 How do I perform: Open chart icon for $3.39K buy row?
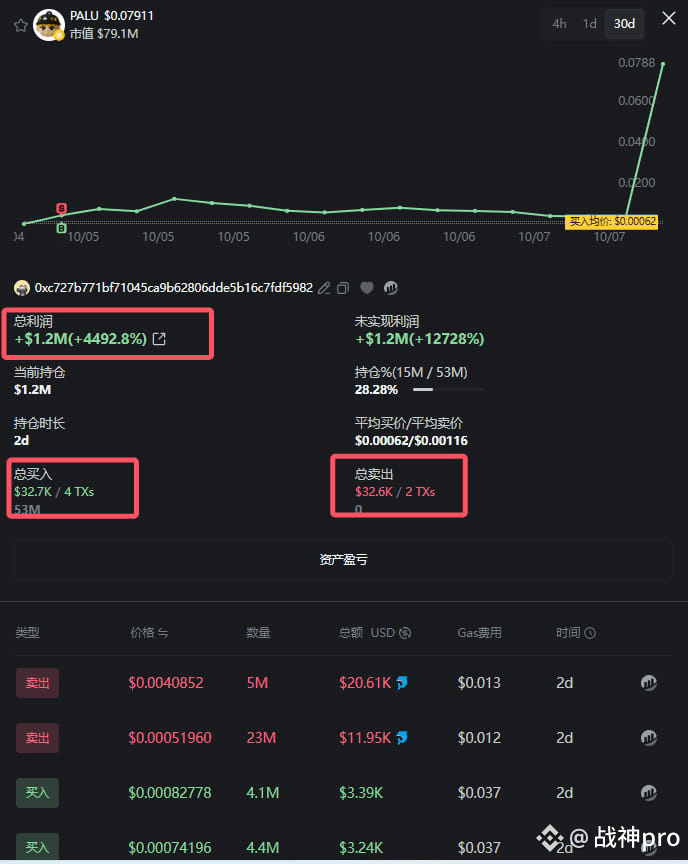pyautogui.click(x=649, y=793)
